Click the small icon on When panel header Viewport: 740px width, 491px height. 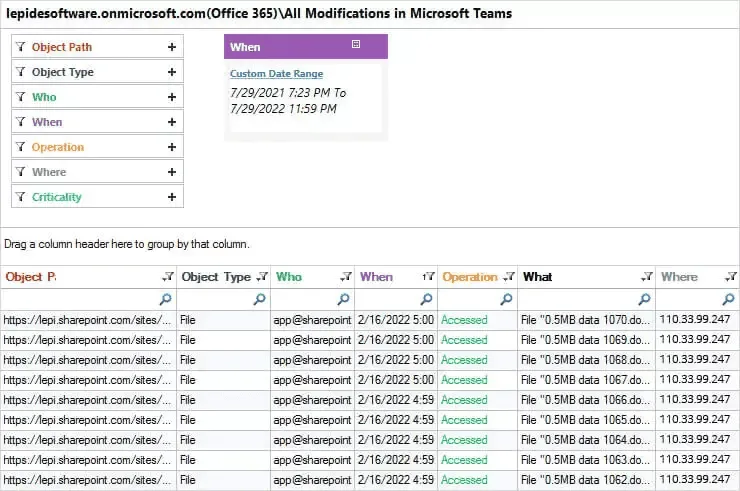[356, 45]
